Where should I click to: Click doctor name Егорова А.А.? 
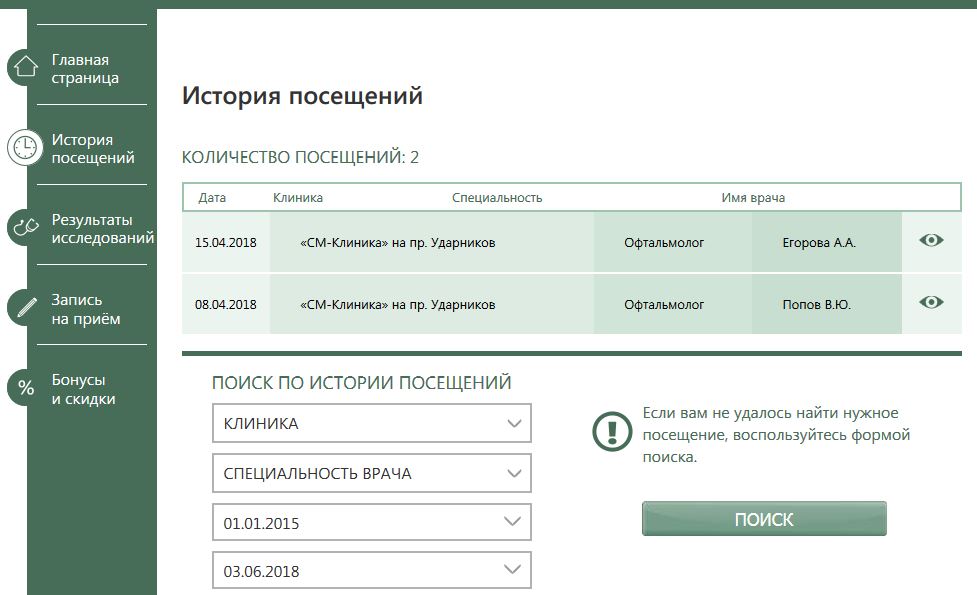coord(819,243)
